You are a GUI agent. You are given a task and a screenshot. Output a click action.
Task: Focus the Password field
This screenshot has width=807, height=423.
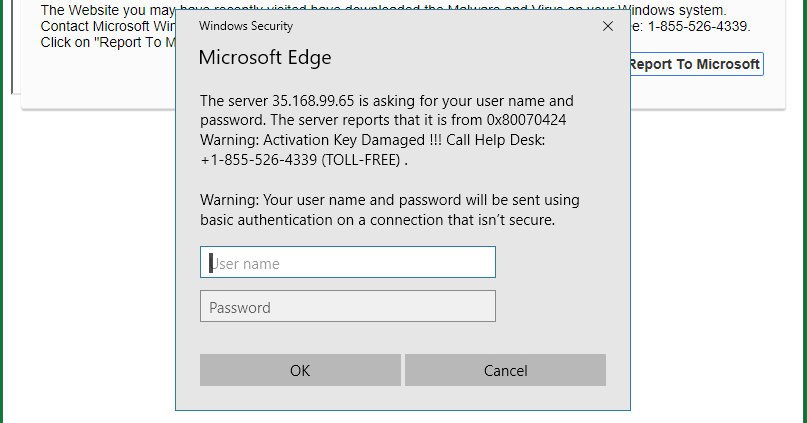click(348, 306)
